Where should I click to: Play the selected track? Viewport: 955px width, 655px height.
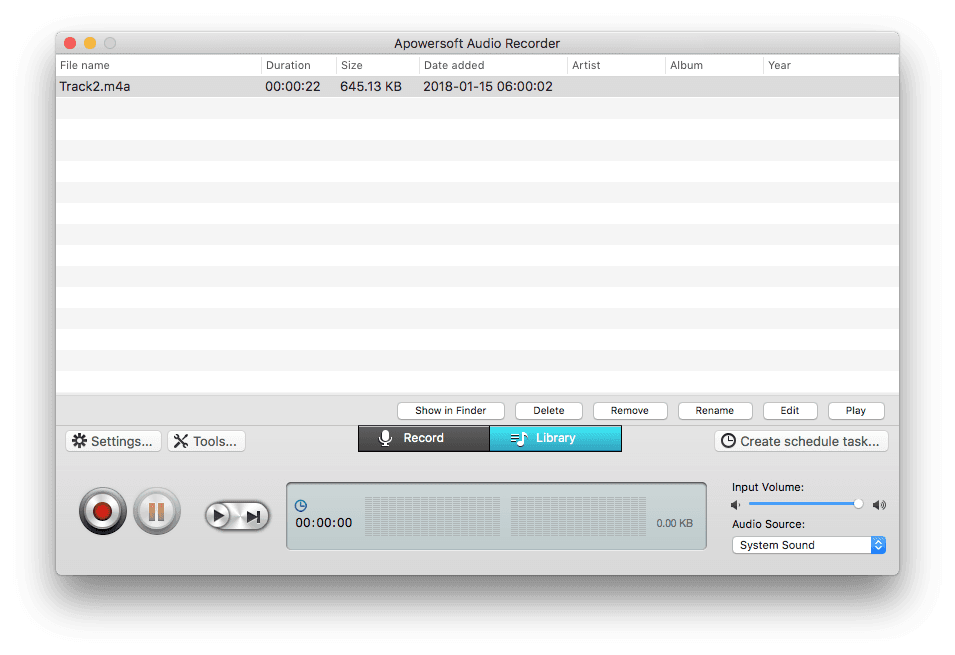click(856, 410)
